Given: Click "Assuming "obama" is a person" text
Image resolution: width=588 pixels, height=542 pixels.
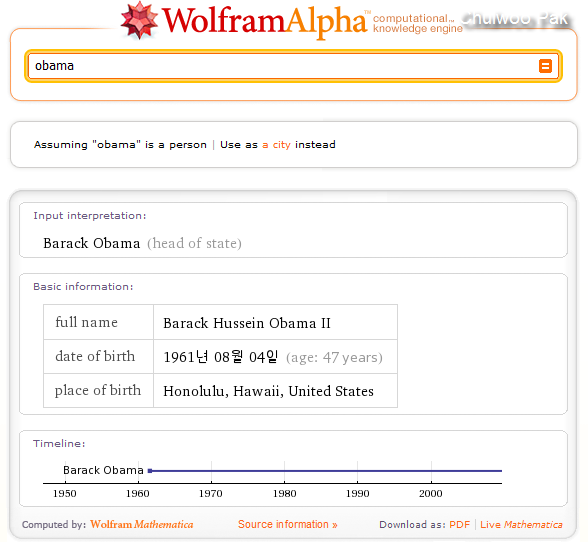Looking at the screenshot, I should 120,145.
